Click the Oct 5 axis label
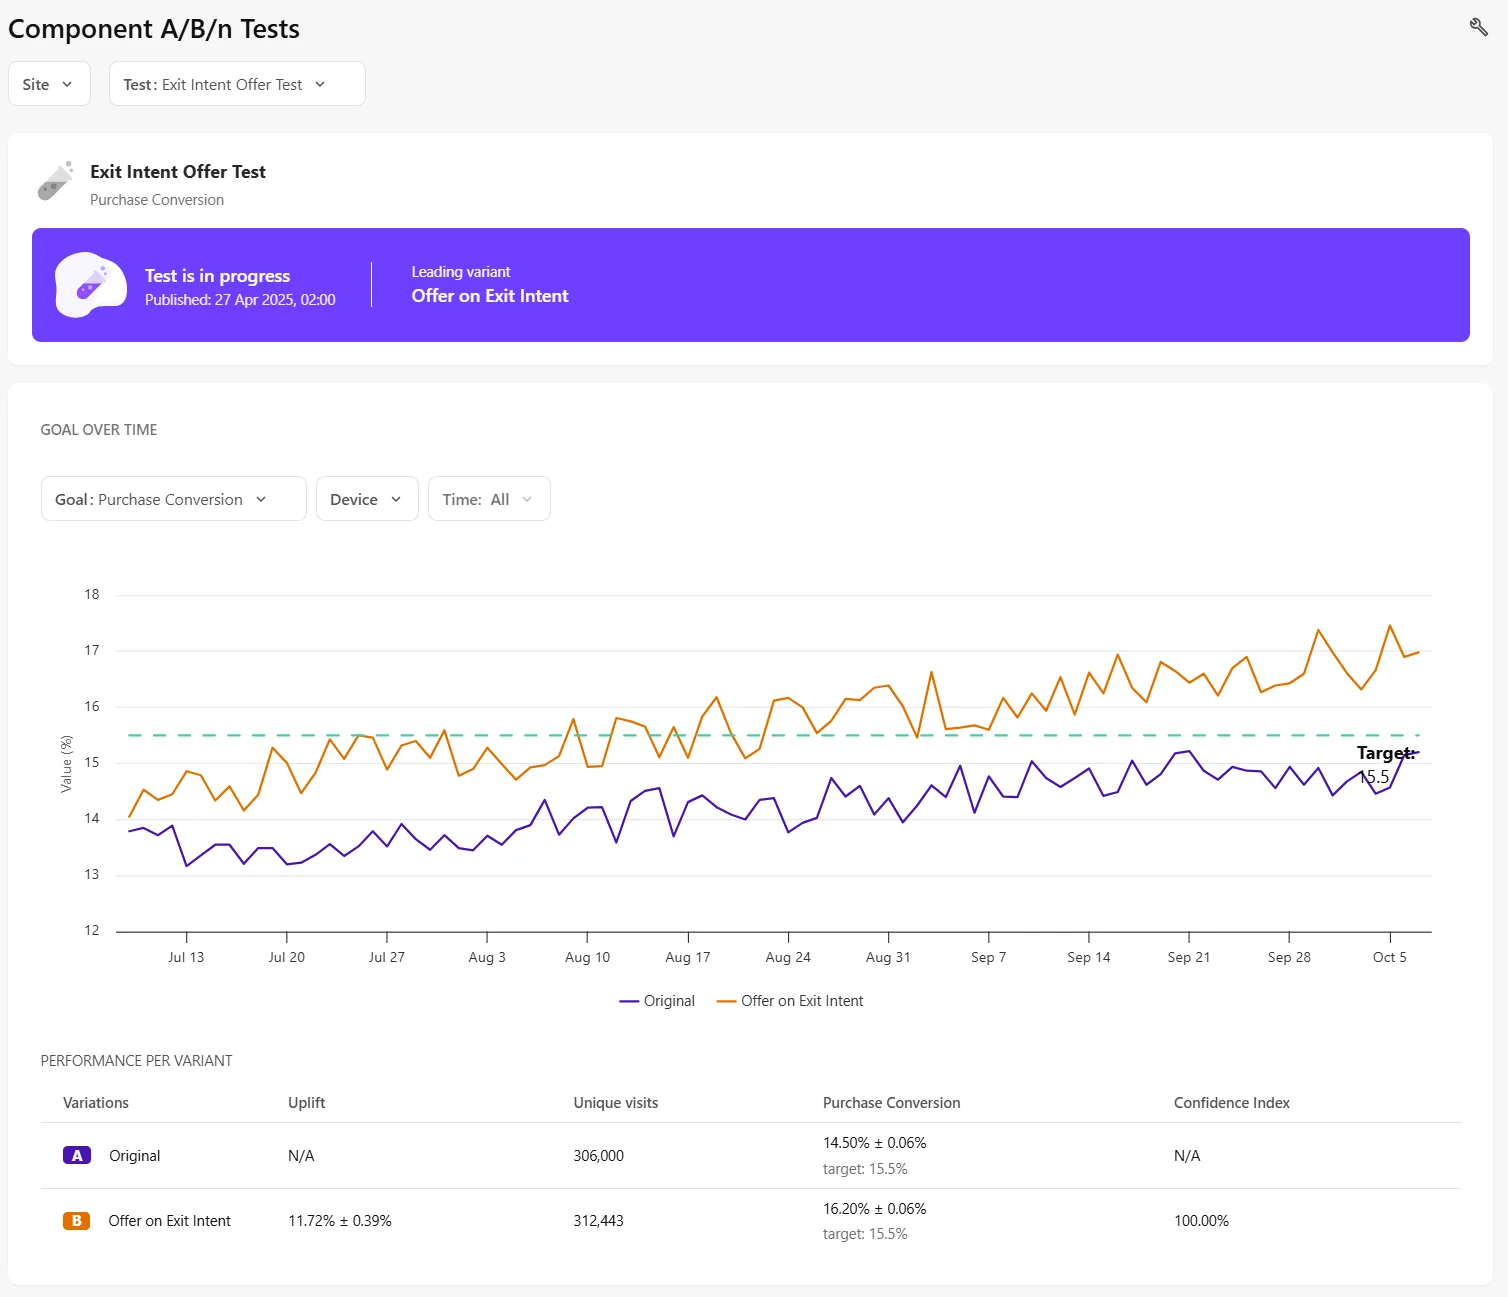Image resolution: width=1508 pixels, height=1297 pixels. point(1389,957)
